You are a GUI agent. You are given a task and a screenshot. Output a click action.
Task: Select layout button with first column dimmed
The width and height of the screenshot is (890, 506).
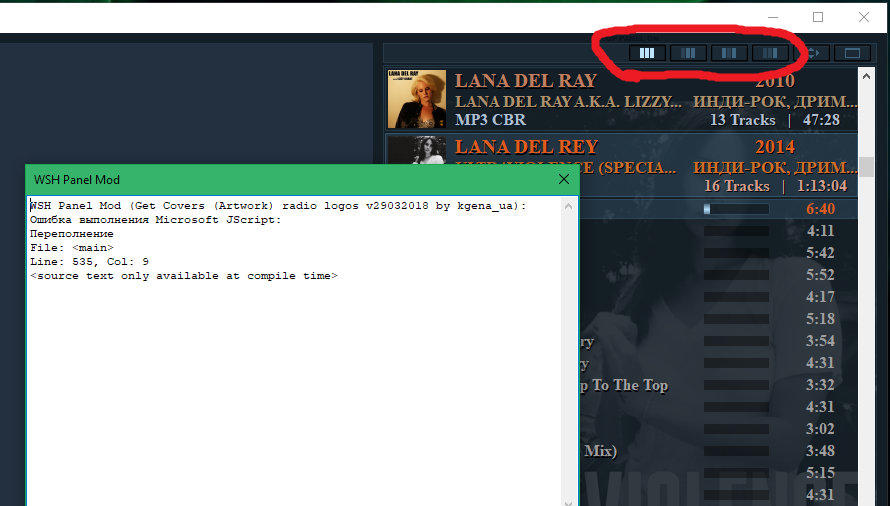pos(688,53)
